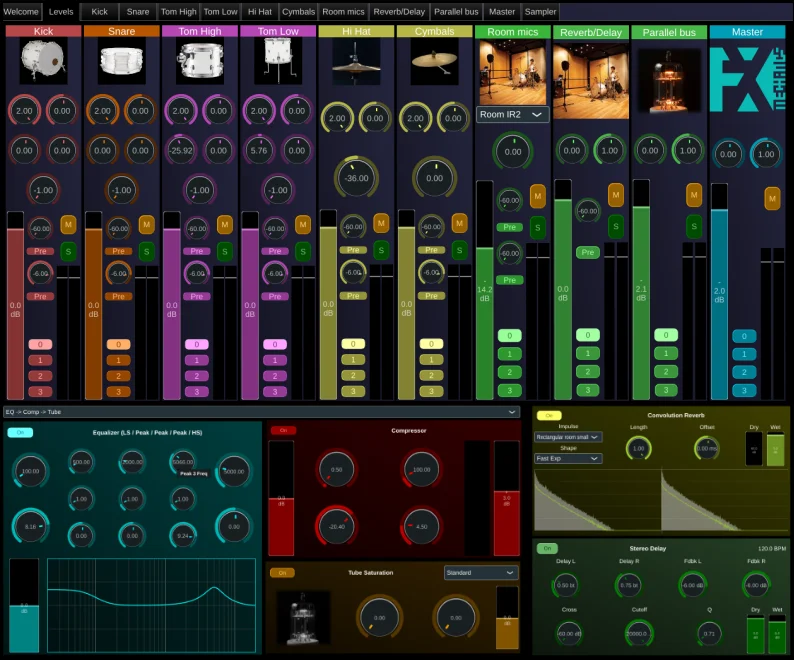Click the upper Pre button on Kick channel

coord(41,251)
